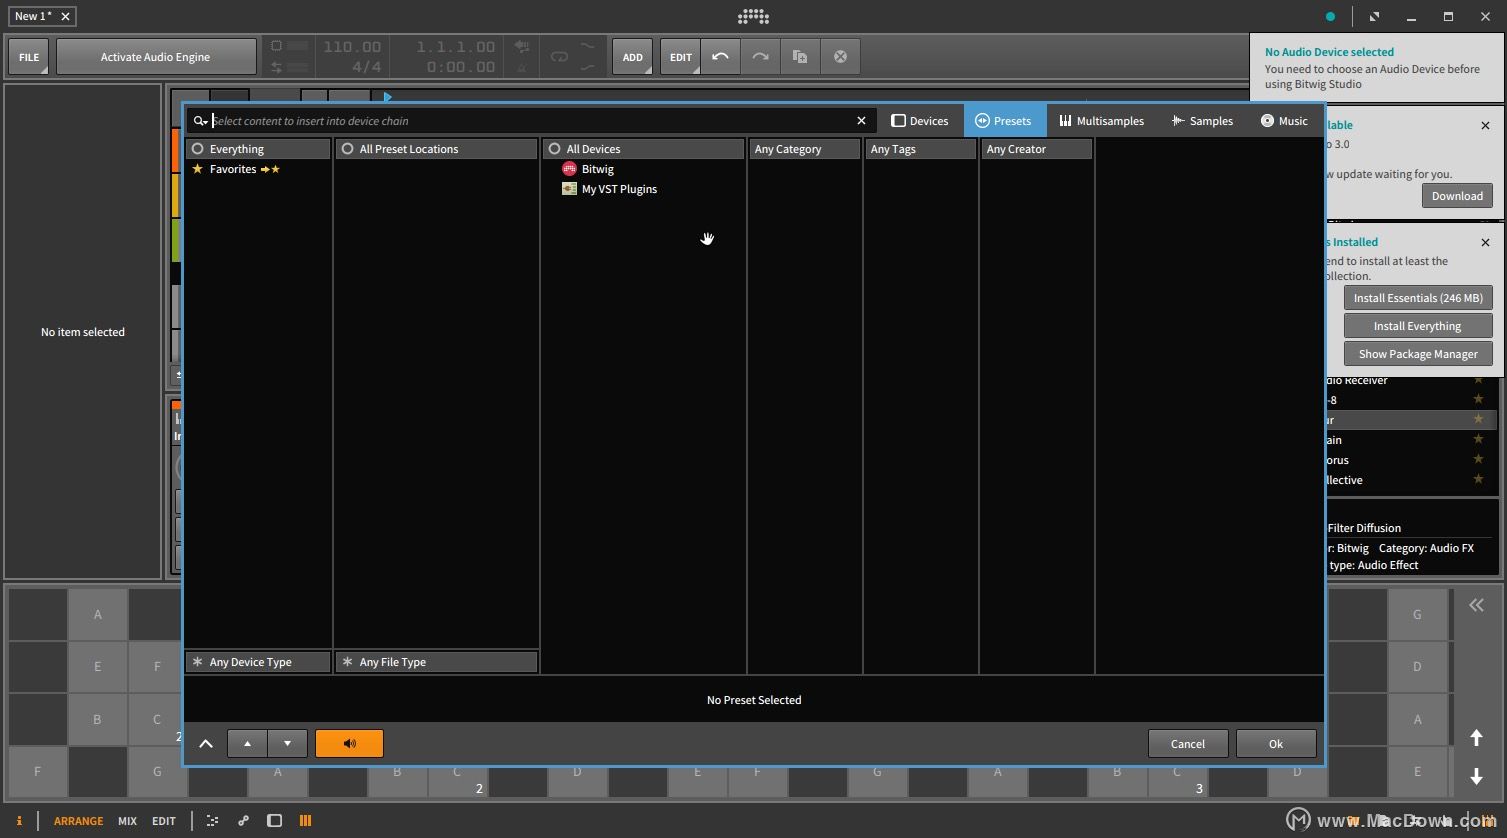Collapse the browser with the chevron up icon
The image size is (1507, 838).
pyautogui.click(x=206, y=743)
